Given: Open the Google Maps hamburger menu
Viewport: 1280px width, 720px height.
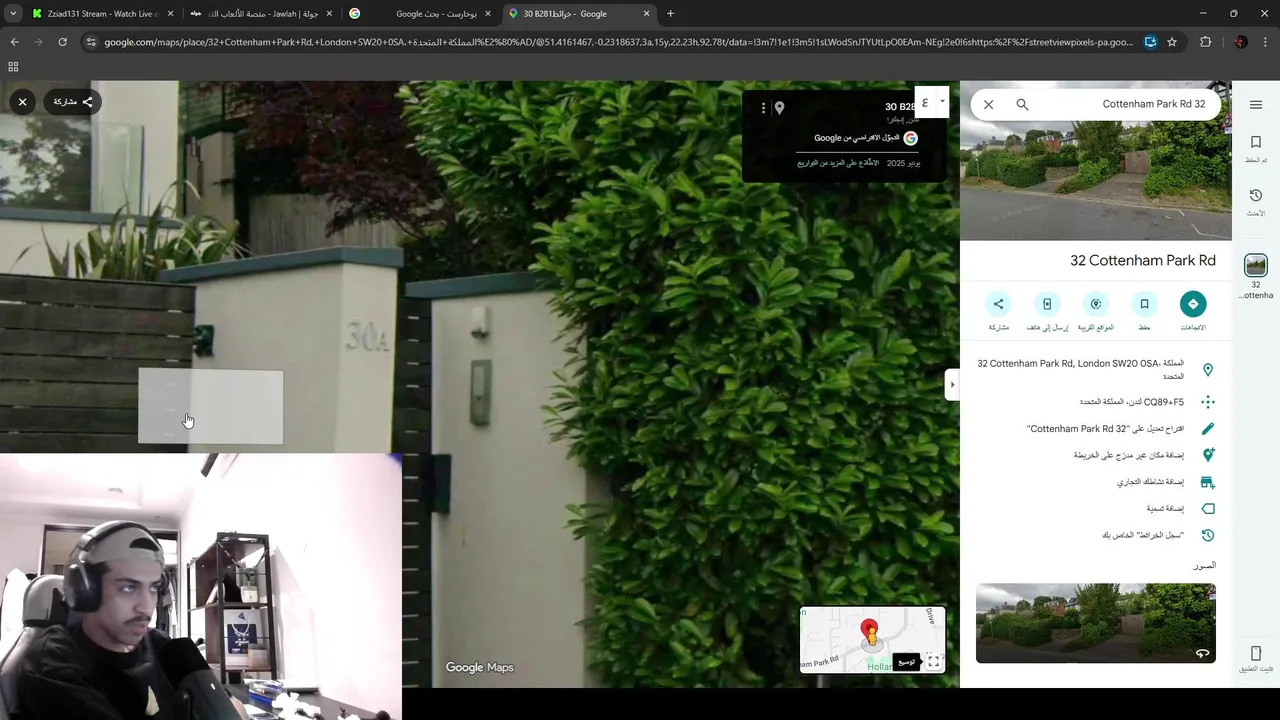Looking at the screenshot, I should [x=1256, y=104].
